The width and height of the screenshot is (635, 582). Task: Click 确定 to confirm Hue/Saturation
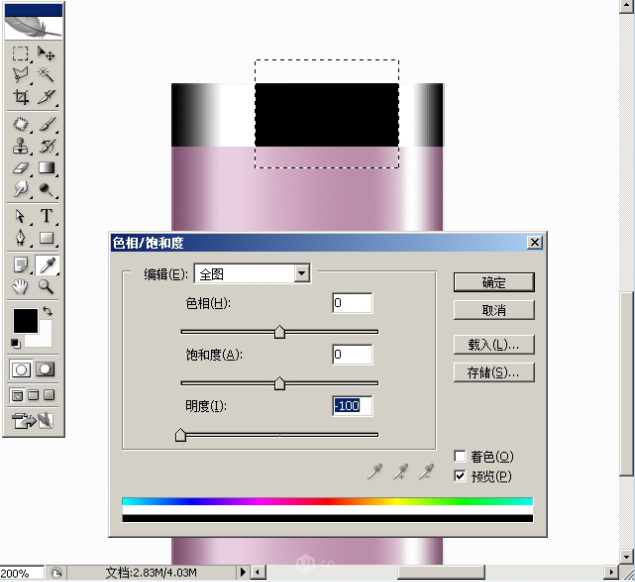[x=493, y=282]
